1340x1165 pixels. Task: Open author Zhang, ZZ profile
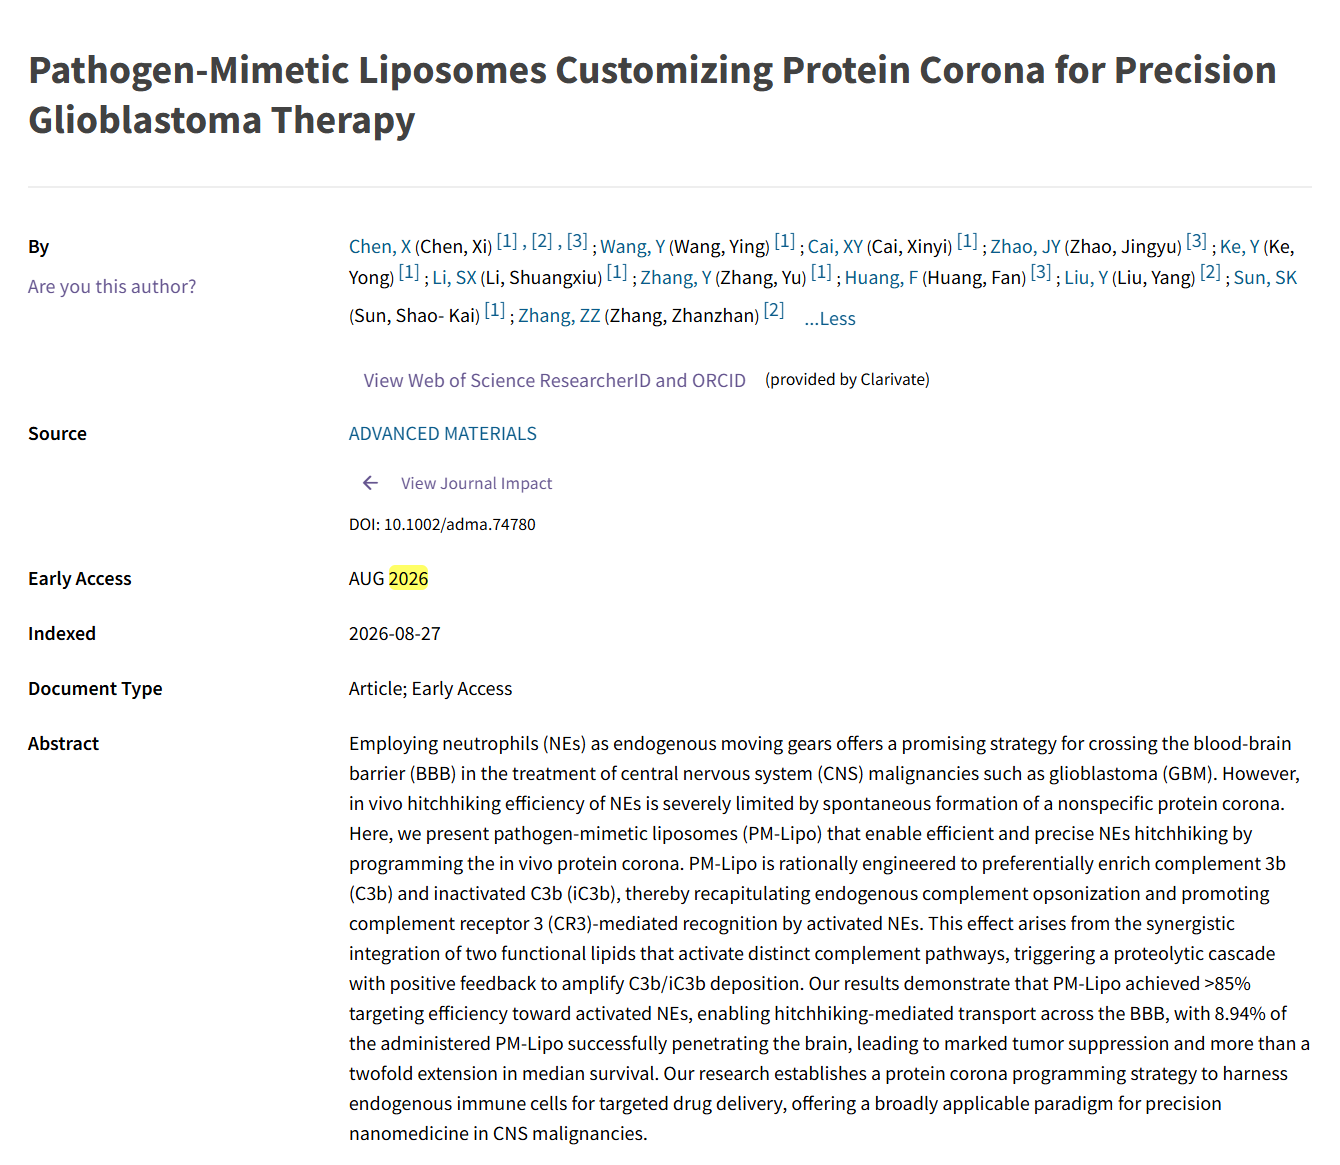559,315
